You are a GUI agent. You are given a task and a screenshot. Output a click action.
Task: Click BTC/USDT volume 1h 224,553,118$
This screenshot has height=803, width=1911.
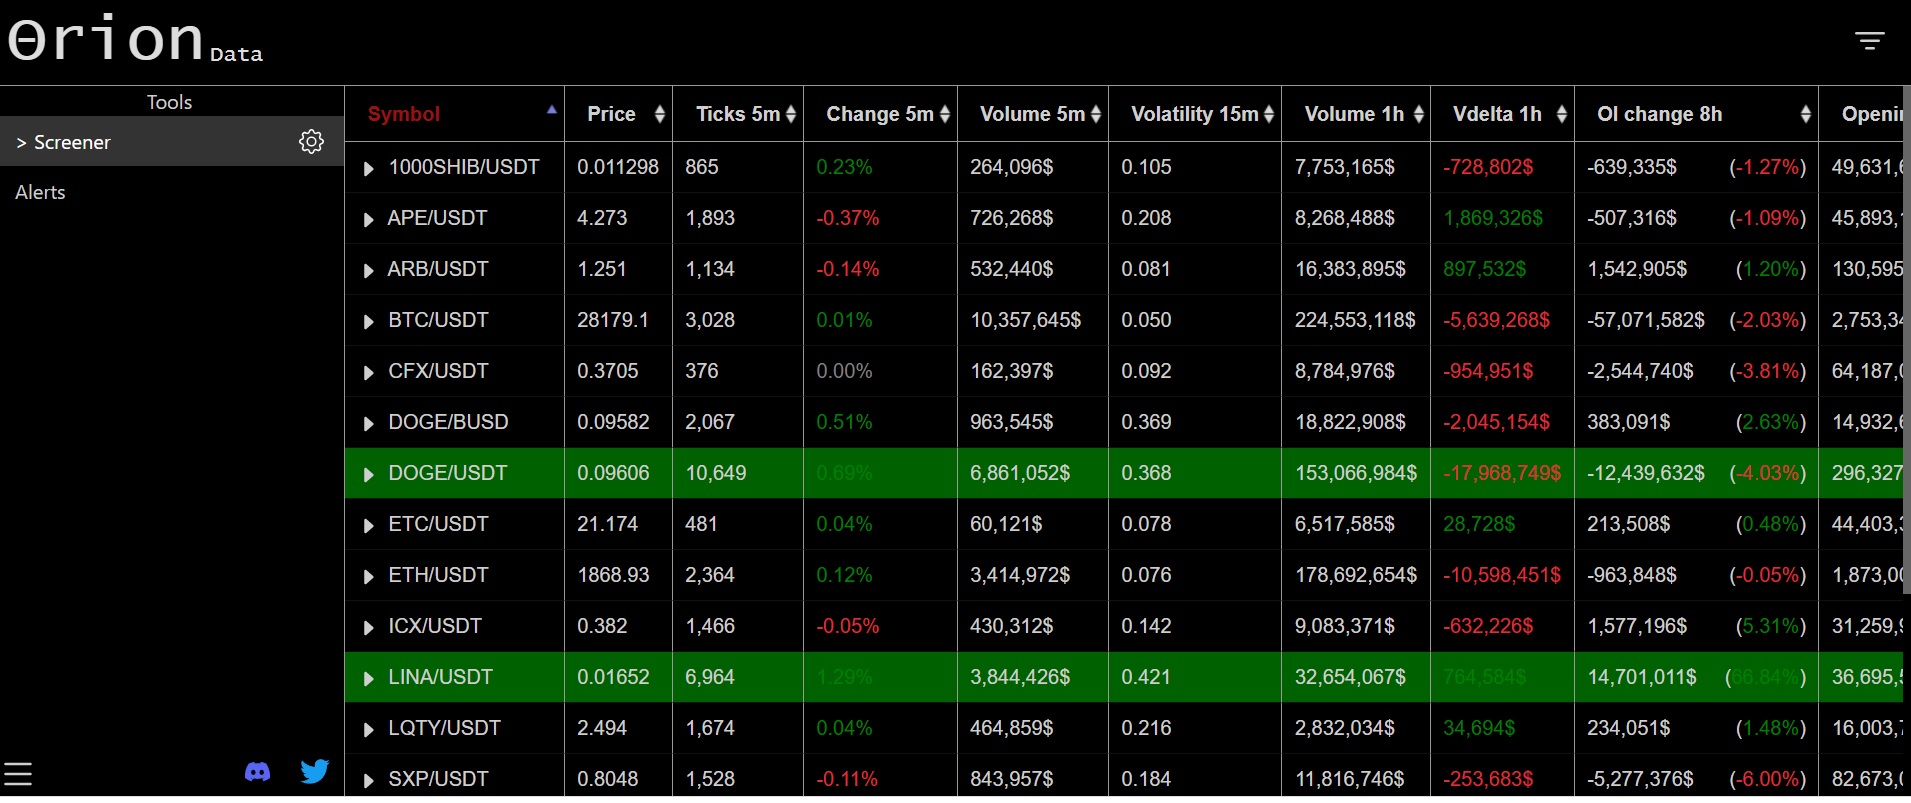point(1355,320)
